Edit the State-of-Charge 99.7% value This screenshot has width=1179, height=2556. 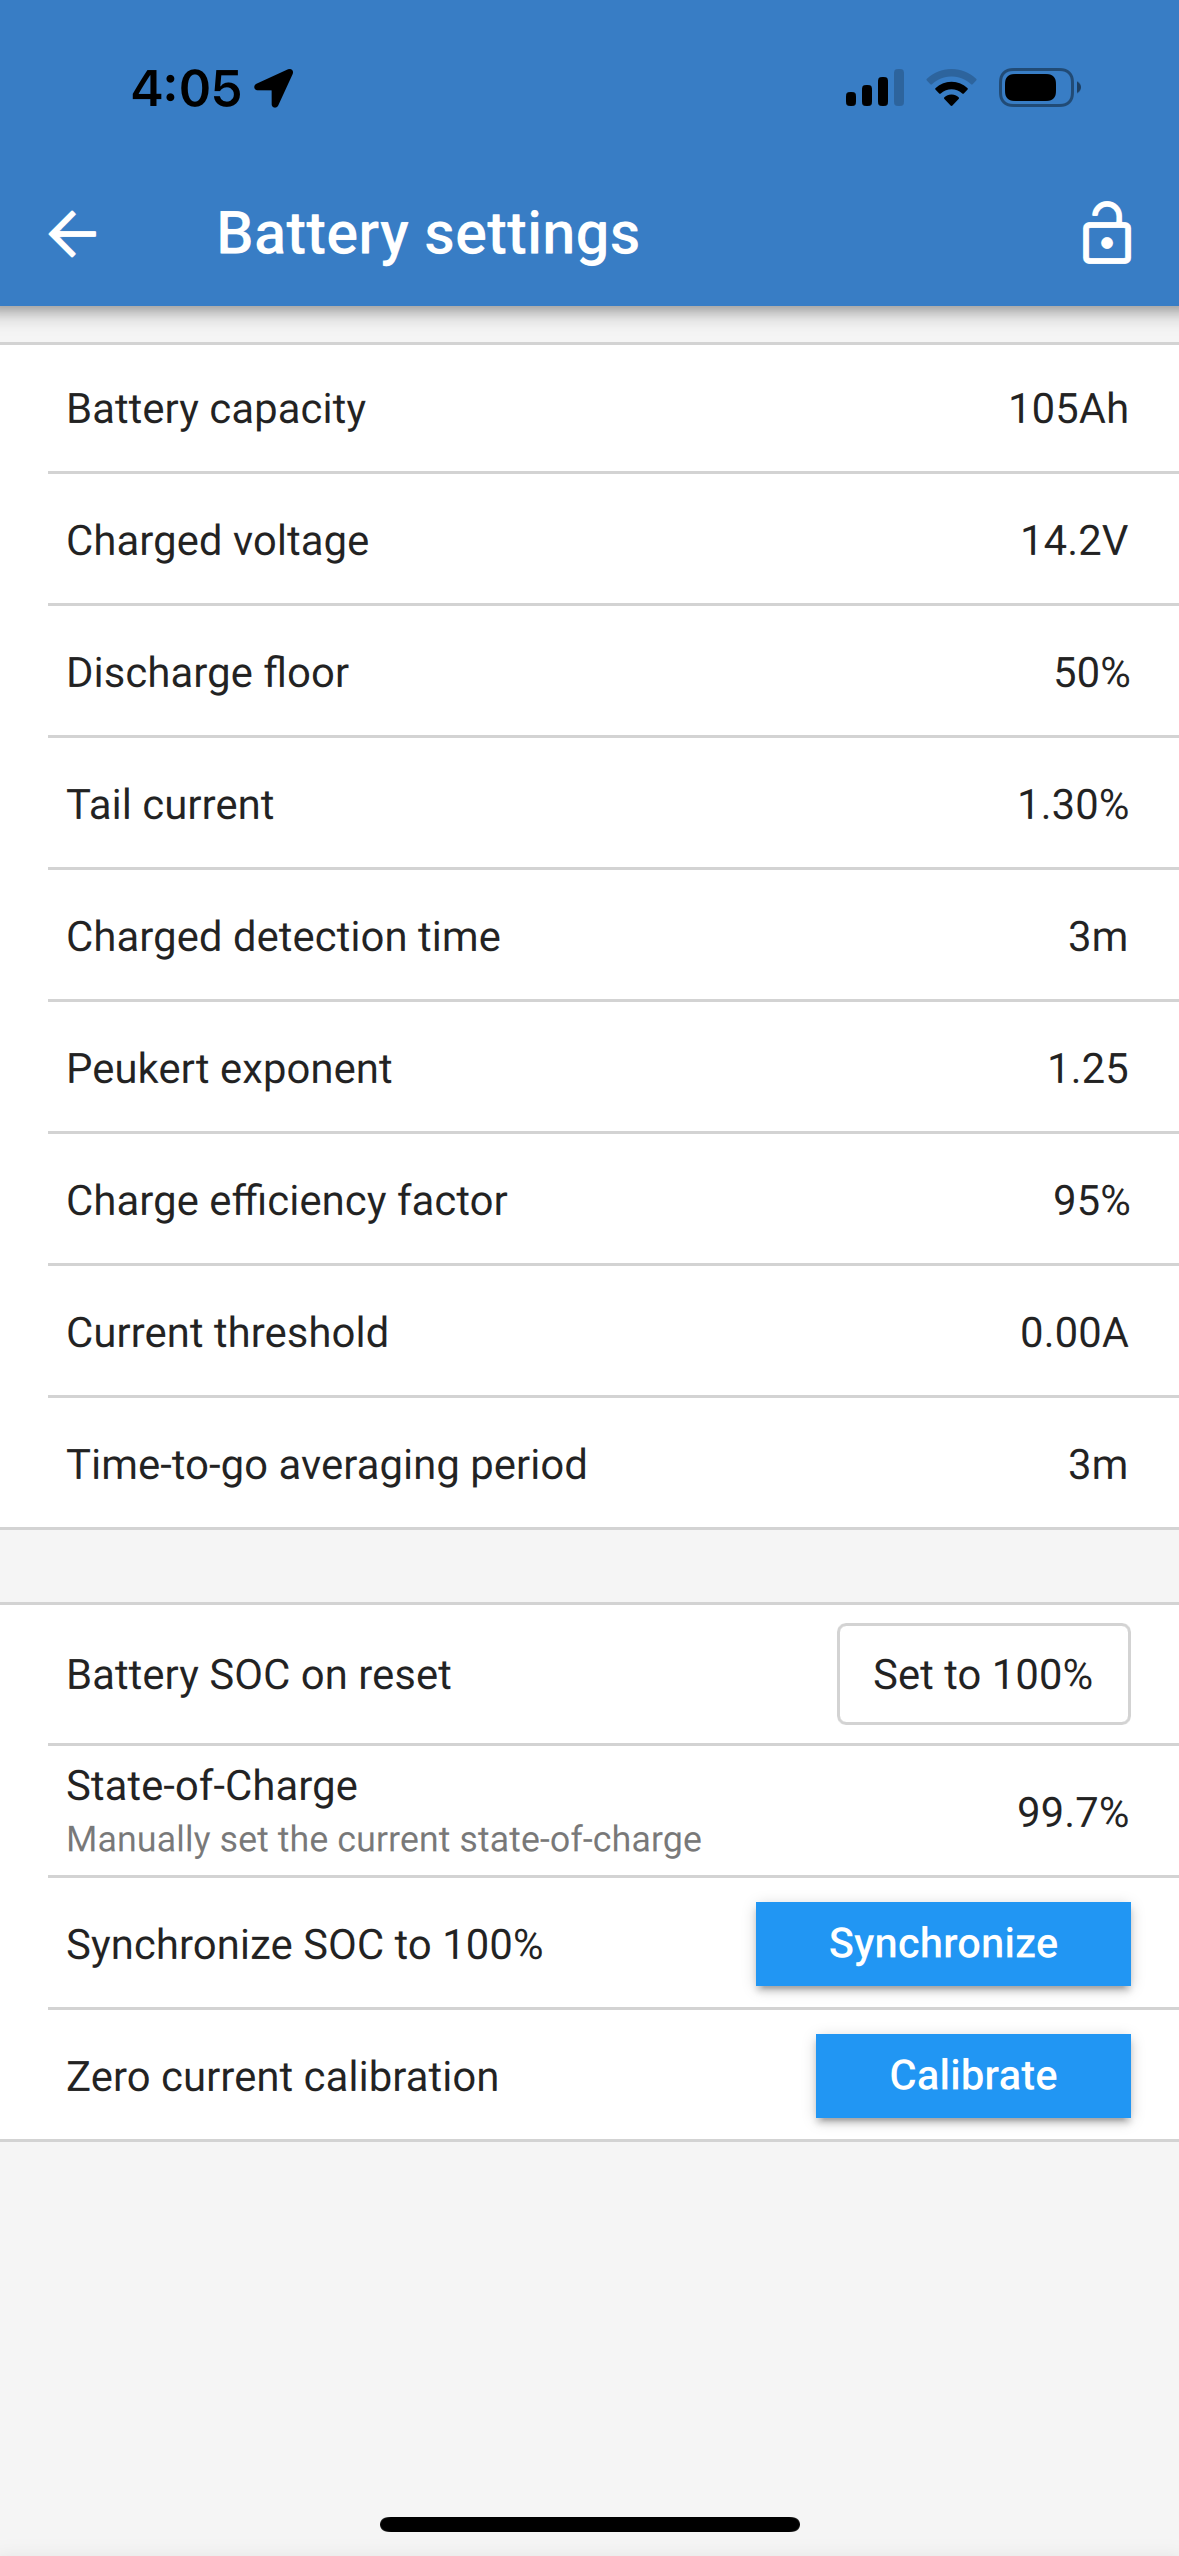[1072, 1812]
